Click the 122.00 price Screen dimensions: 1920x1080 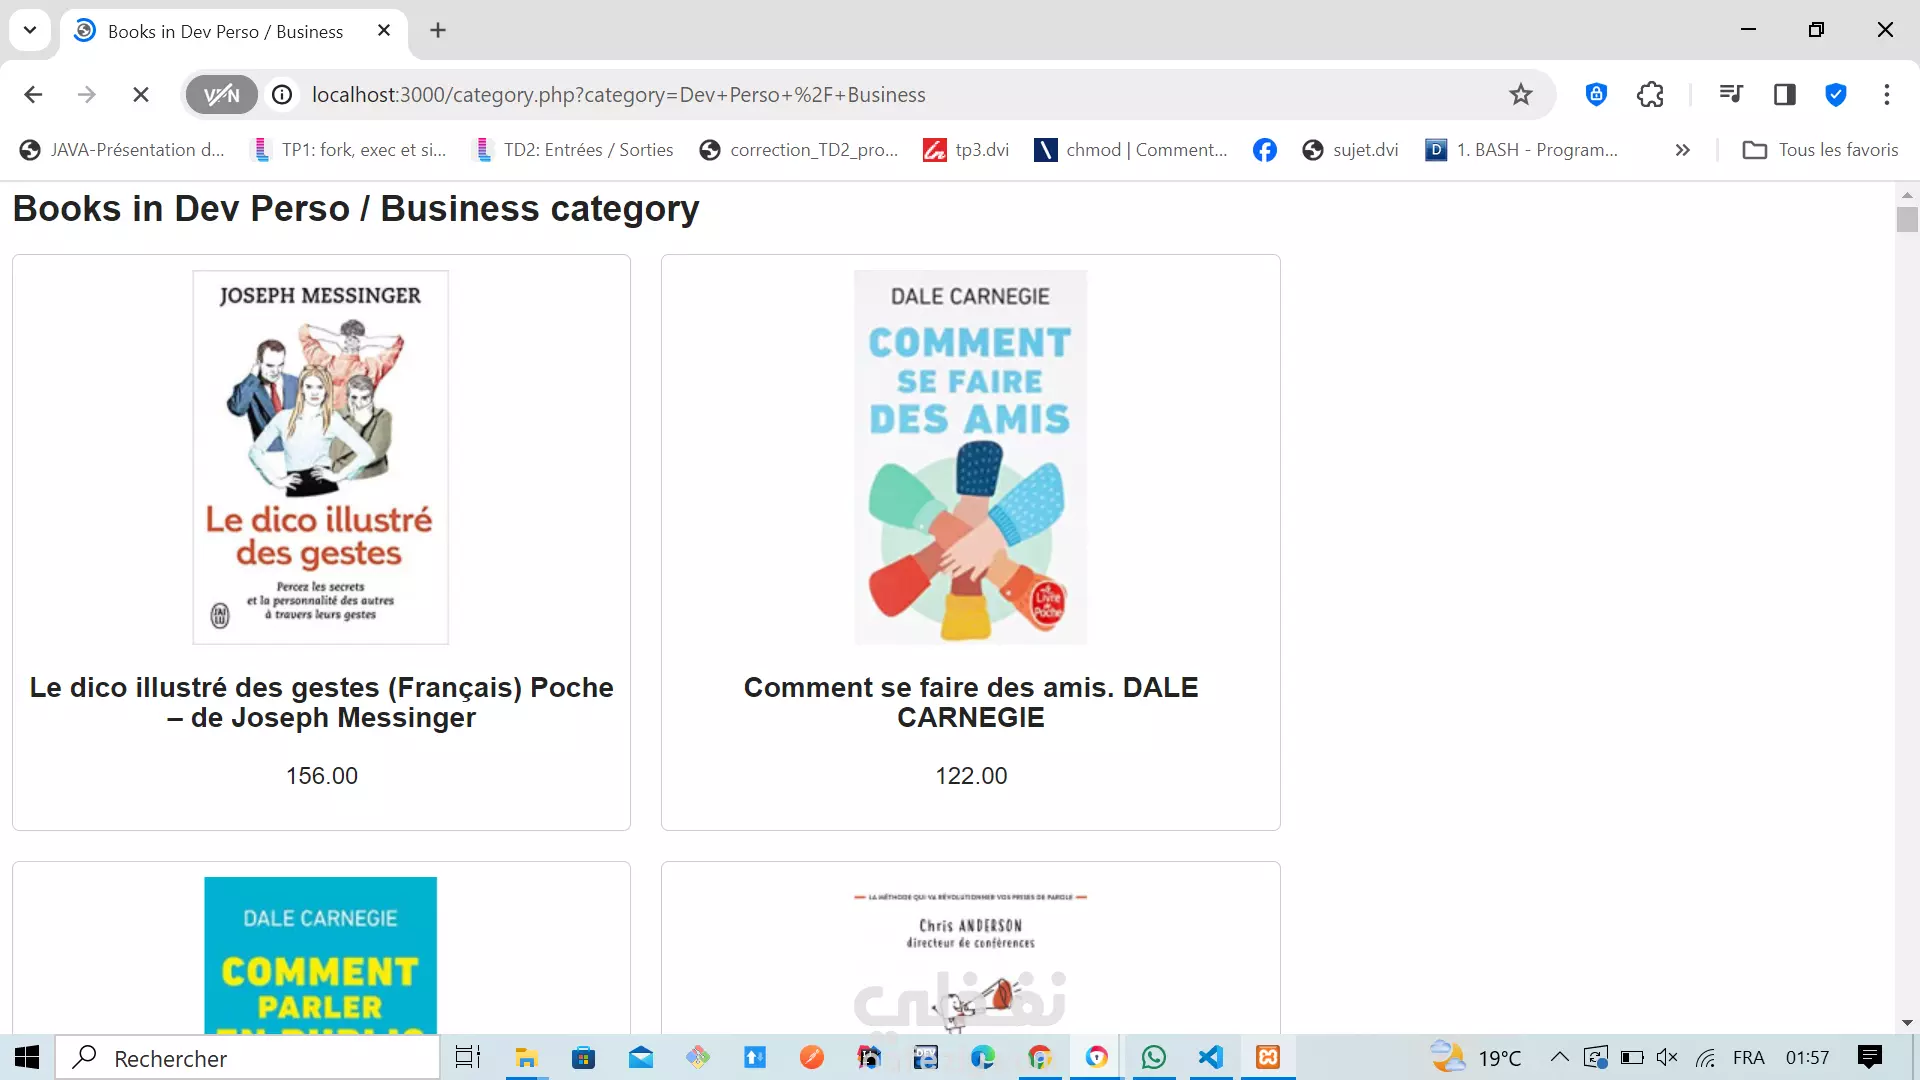pyautogui.click(x=970, y=776)
